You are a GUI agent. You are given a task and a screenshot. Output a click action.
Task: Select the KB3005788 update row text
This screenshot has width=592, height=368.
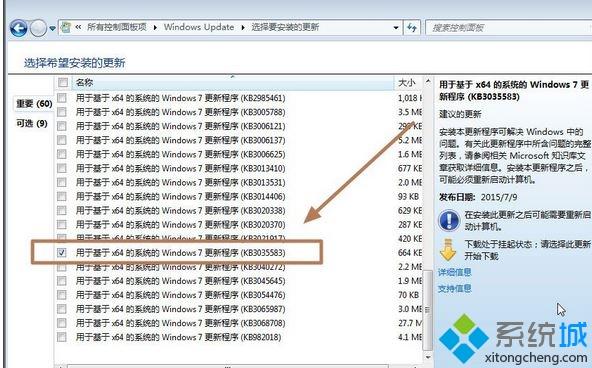pos(180,112)
